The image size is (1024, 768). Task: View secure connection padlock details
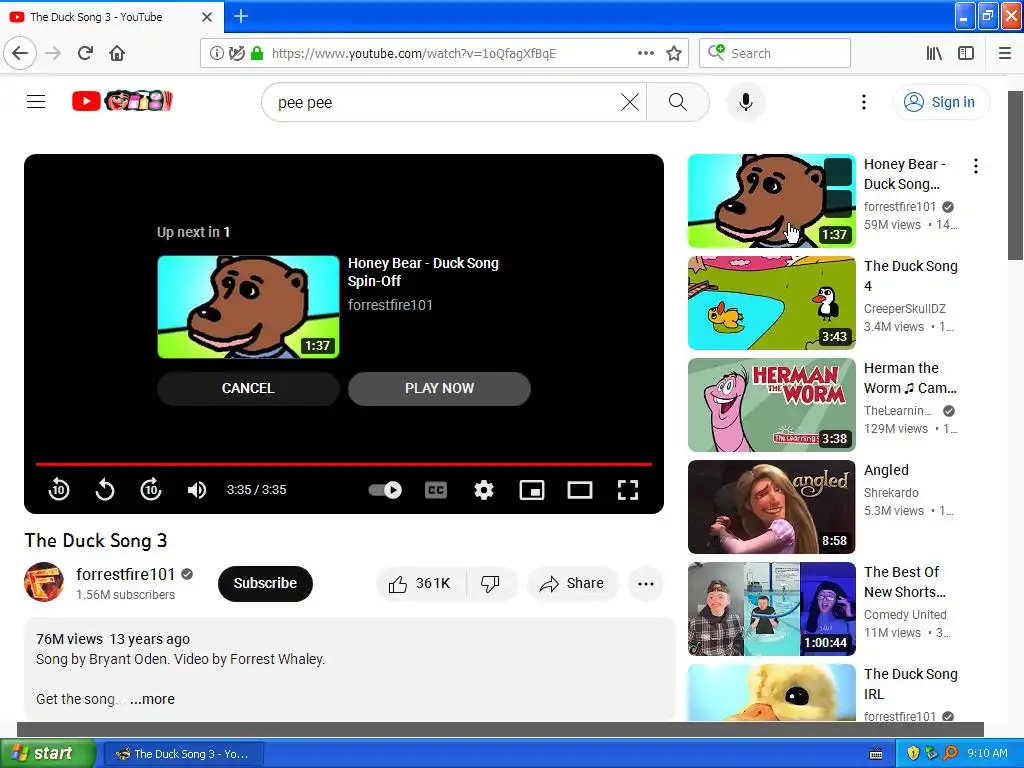[x=257, y=54]
